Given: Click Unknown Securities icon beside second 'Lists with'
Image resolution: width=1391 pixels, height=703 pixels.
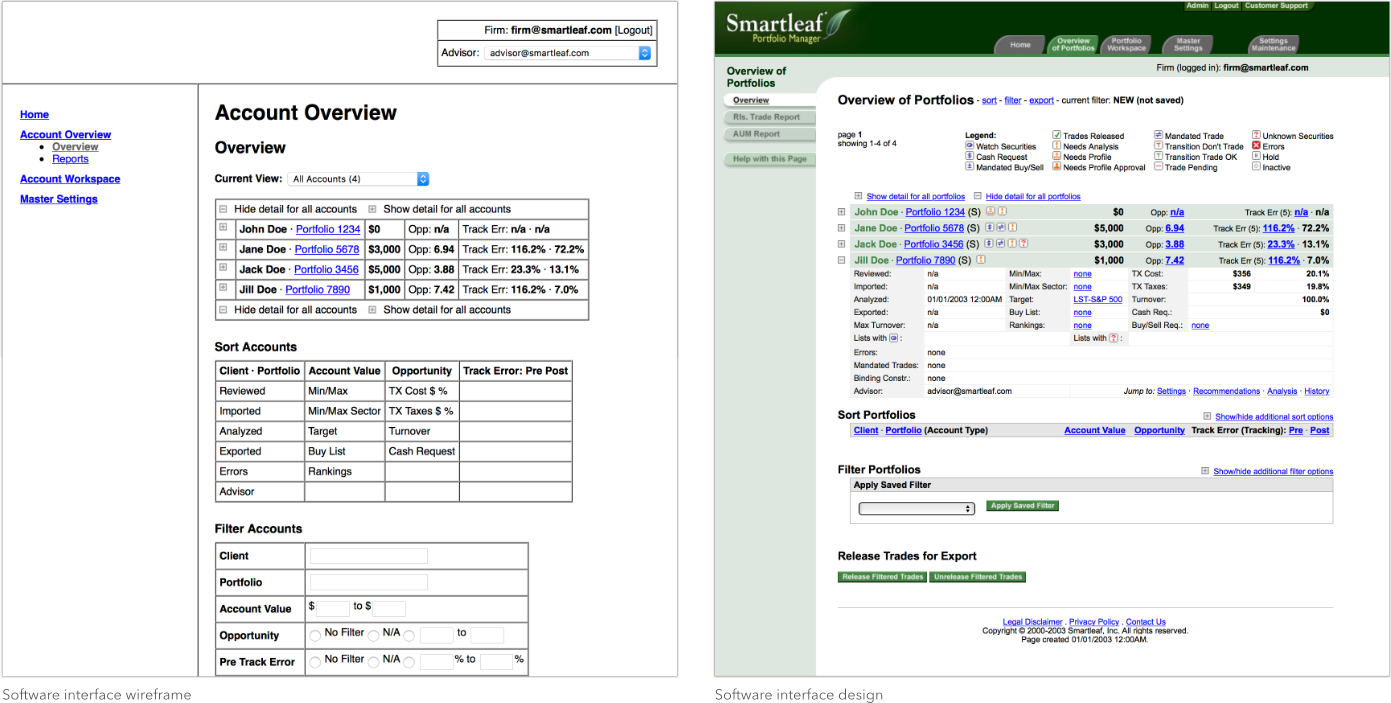Looking at the screenshot, I should coord(1113,338).
